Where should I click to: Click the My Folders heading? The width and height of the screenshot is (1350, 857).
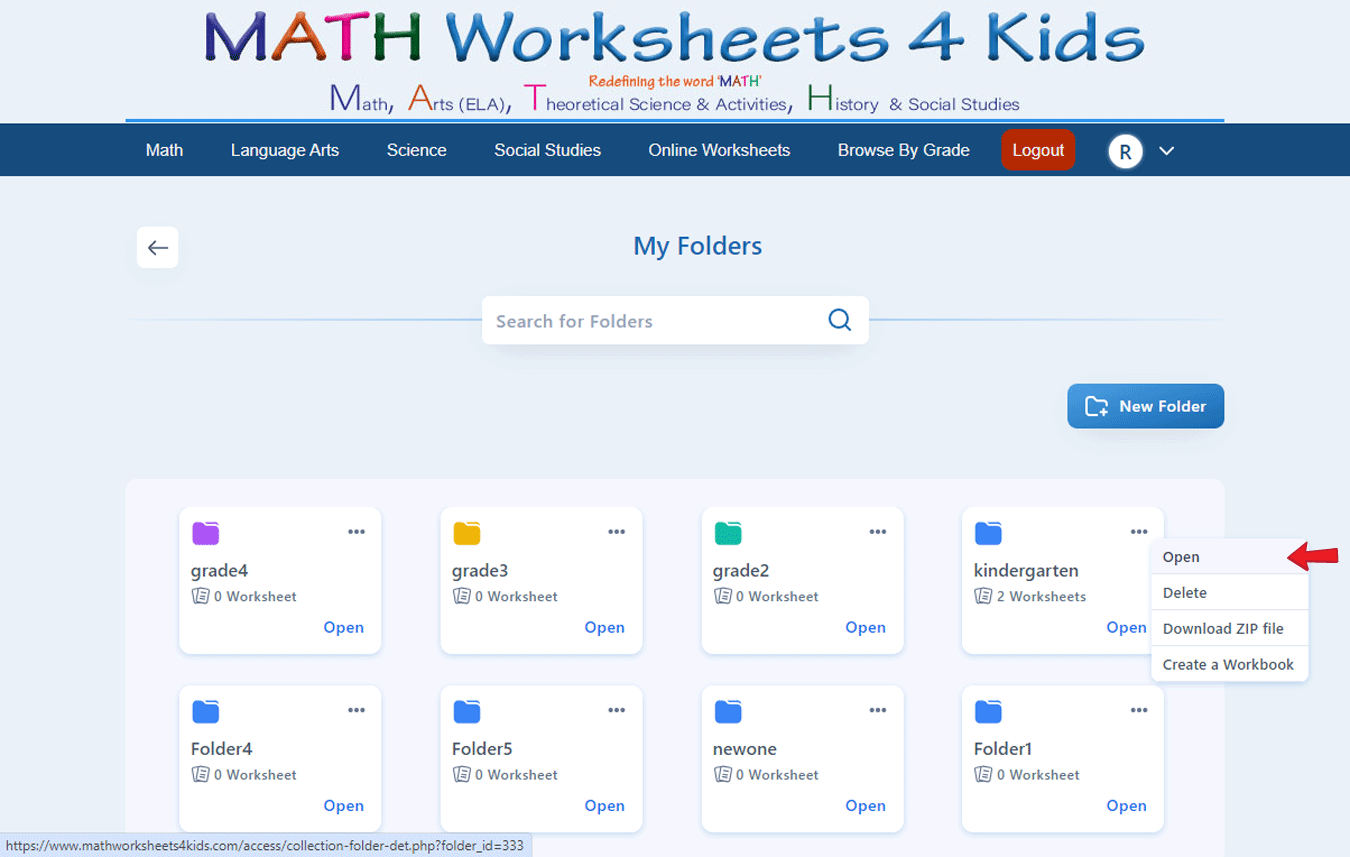[x=698, y=246]
